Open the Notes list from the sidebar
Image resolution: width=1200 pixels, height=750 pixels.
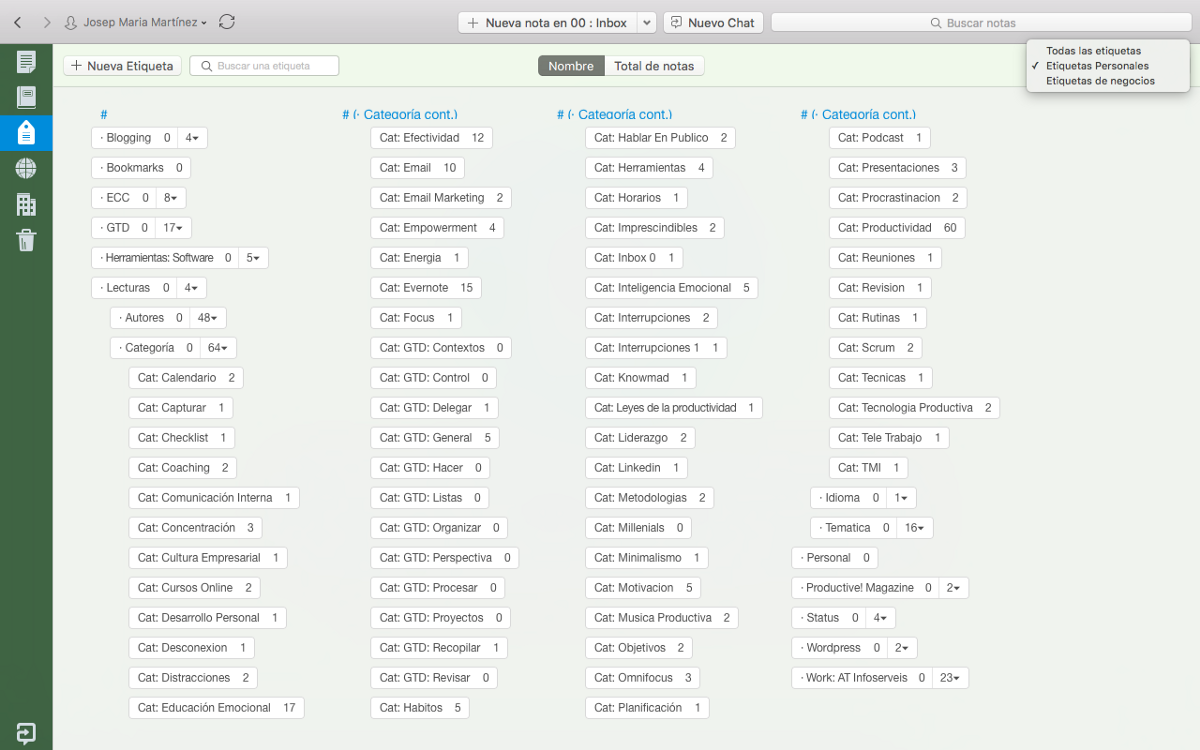pyautogui.click(x=26, y=61)
